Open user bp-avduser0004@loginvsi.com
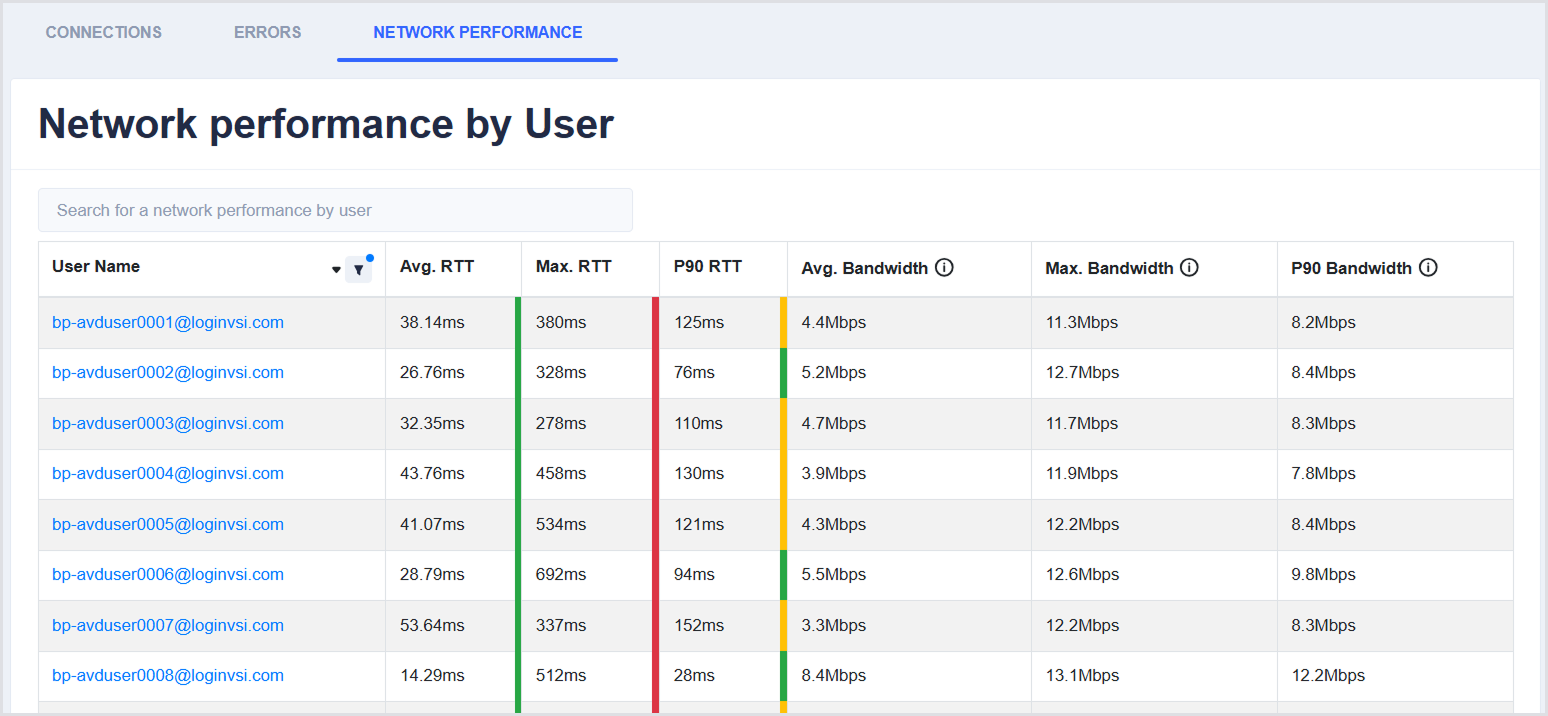The image size is (1548, 716). 168,473
